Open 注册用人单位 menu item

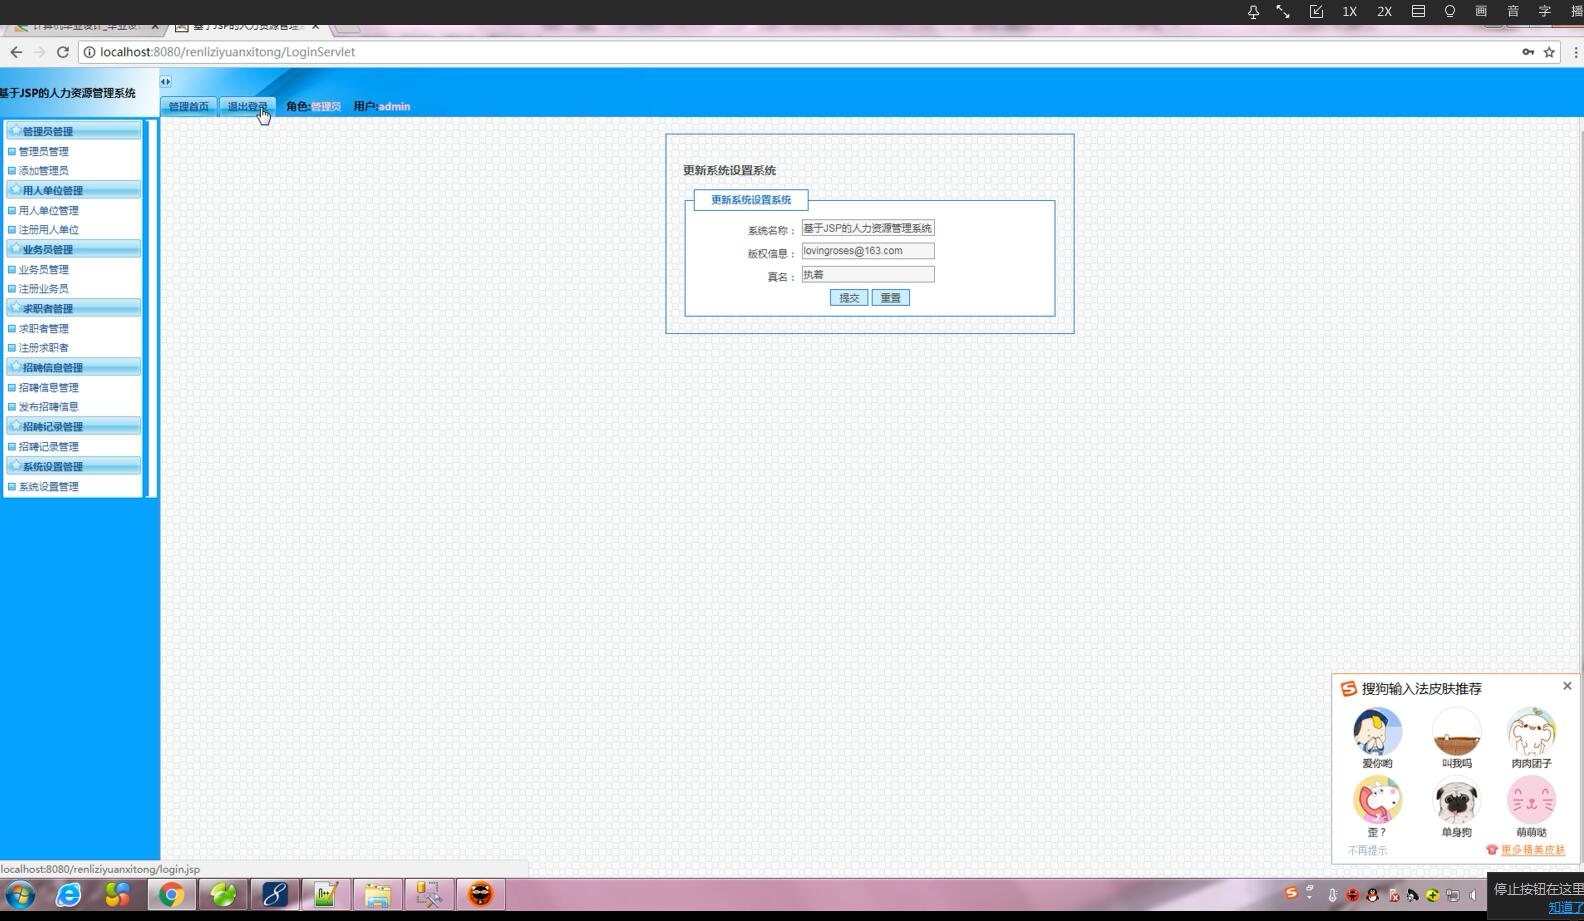coord(49,230)
